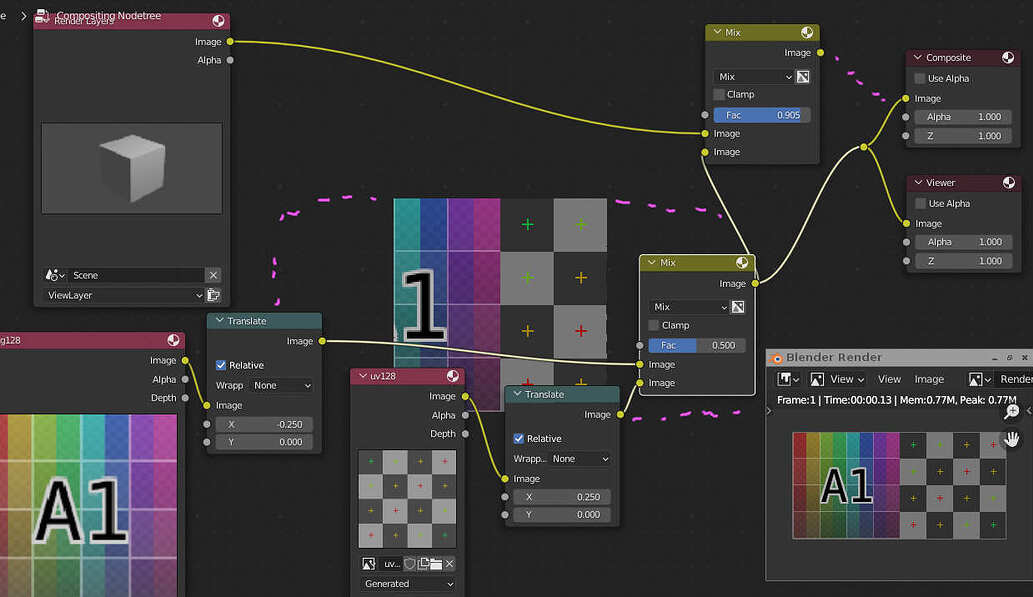Open the render slot image icon dropdown
The width and height of the screenshot is (1033, 597).
(980, 379)
